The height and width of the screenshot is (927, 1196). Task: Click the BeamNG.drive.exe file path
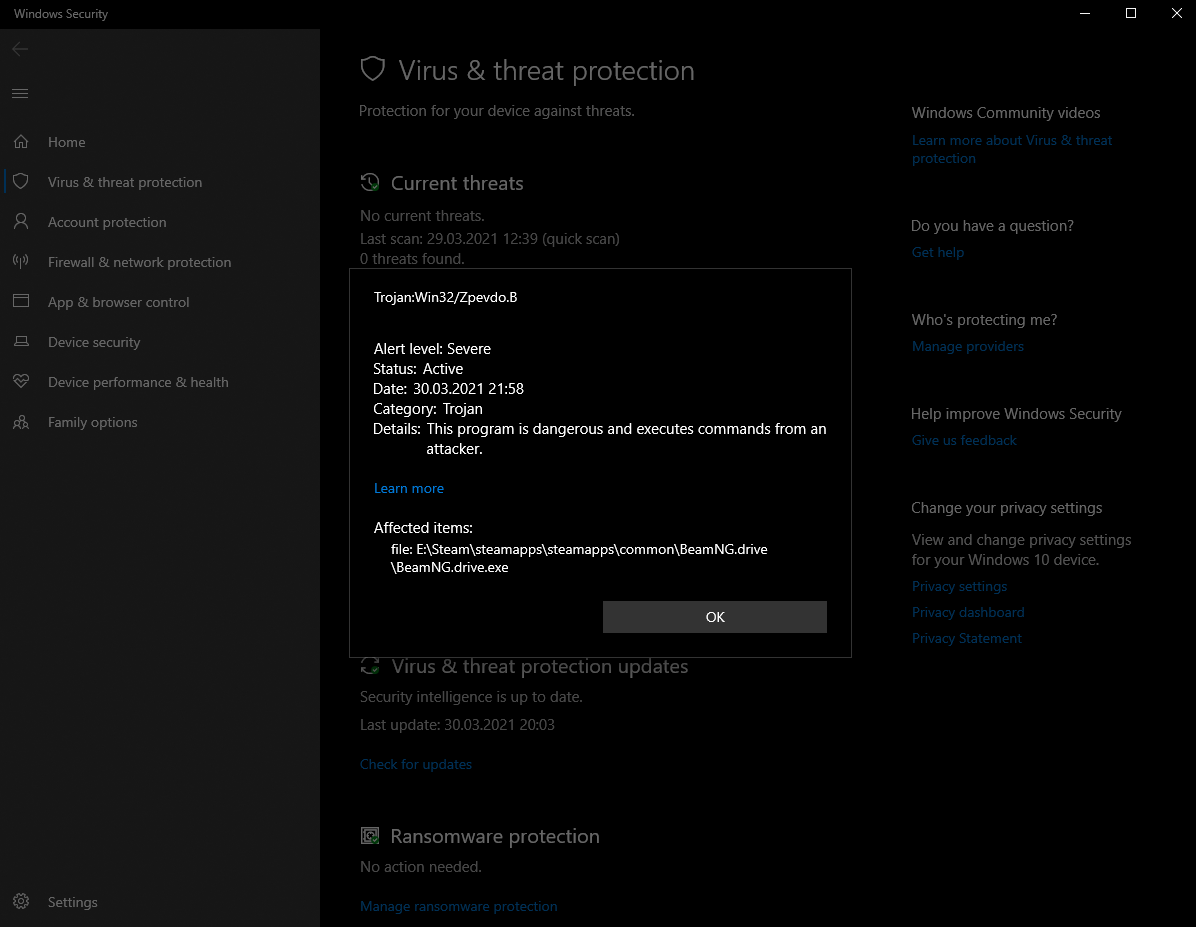[579, 558]
